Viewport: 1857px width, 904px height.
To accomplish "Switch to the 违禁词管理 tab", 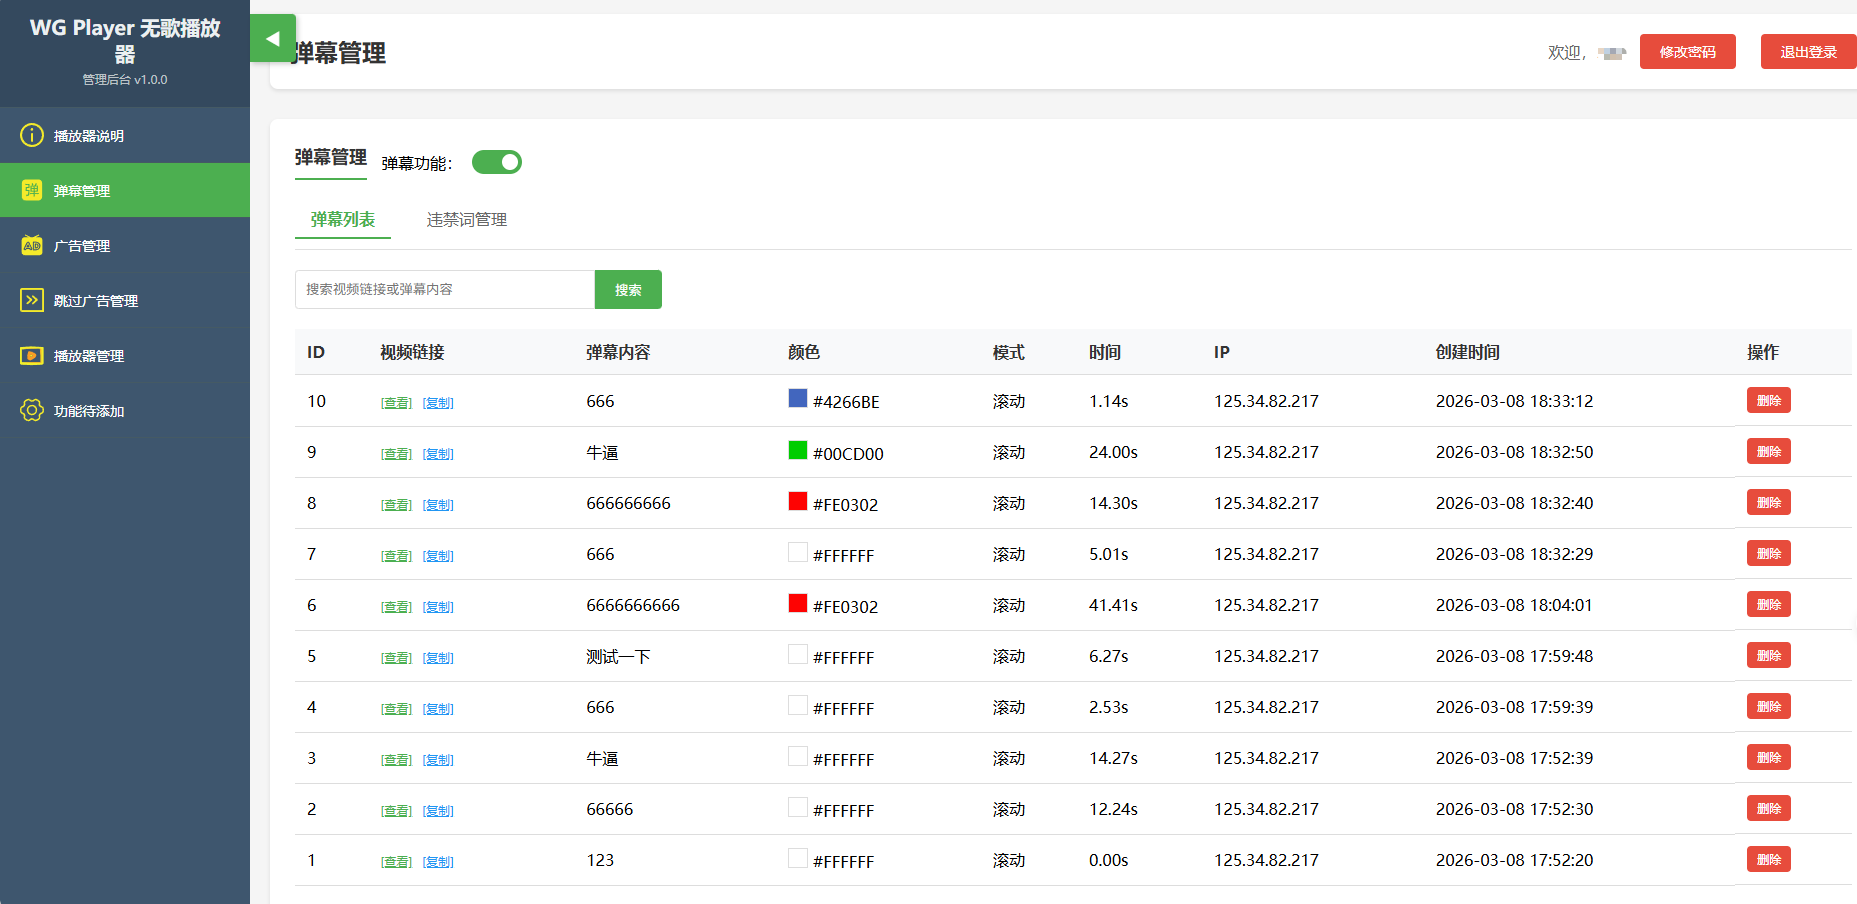I will [x=466, y=220].
